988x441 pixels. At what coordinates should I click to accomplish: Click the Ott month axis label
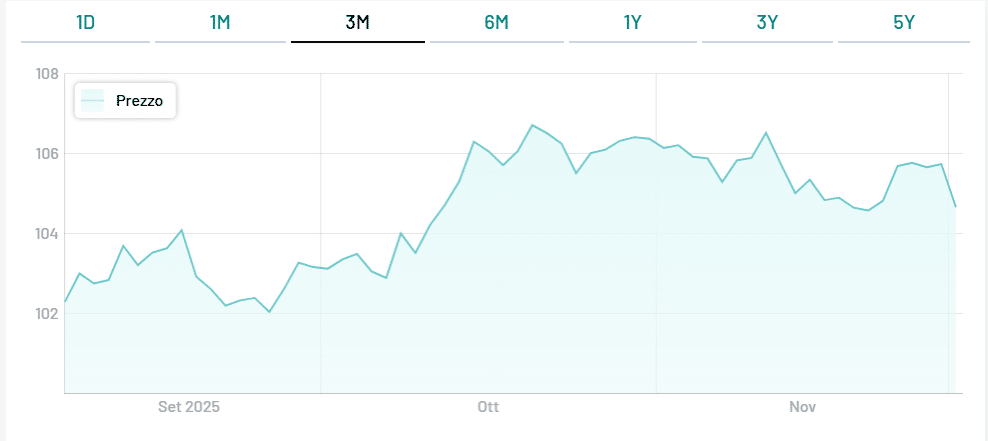point(488,407)
